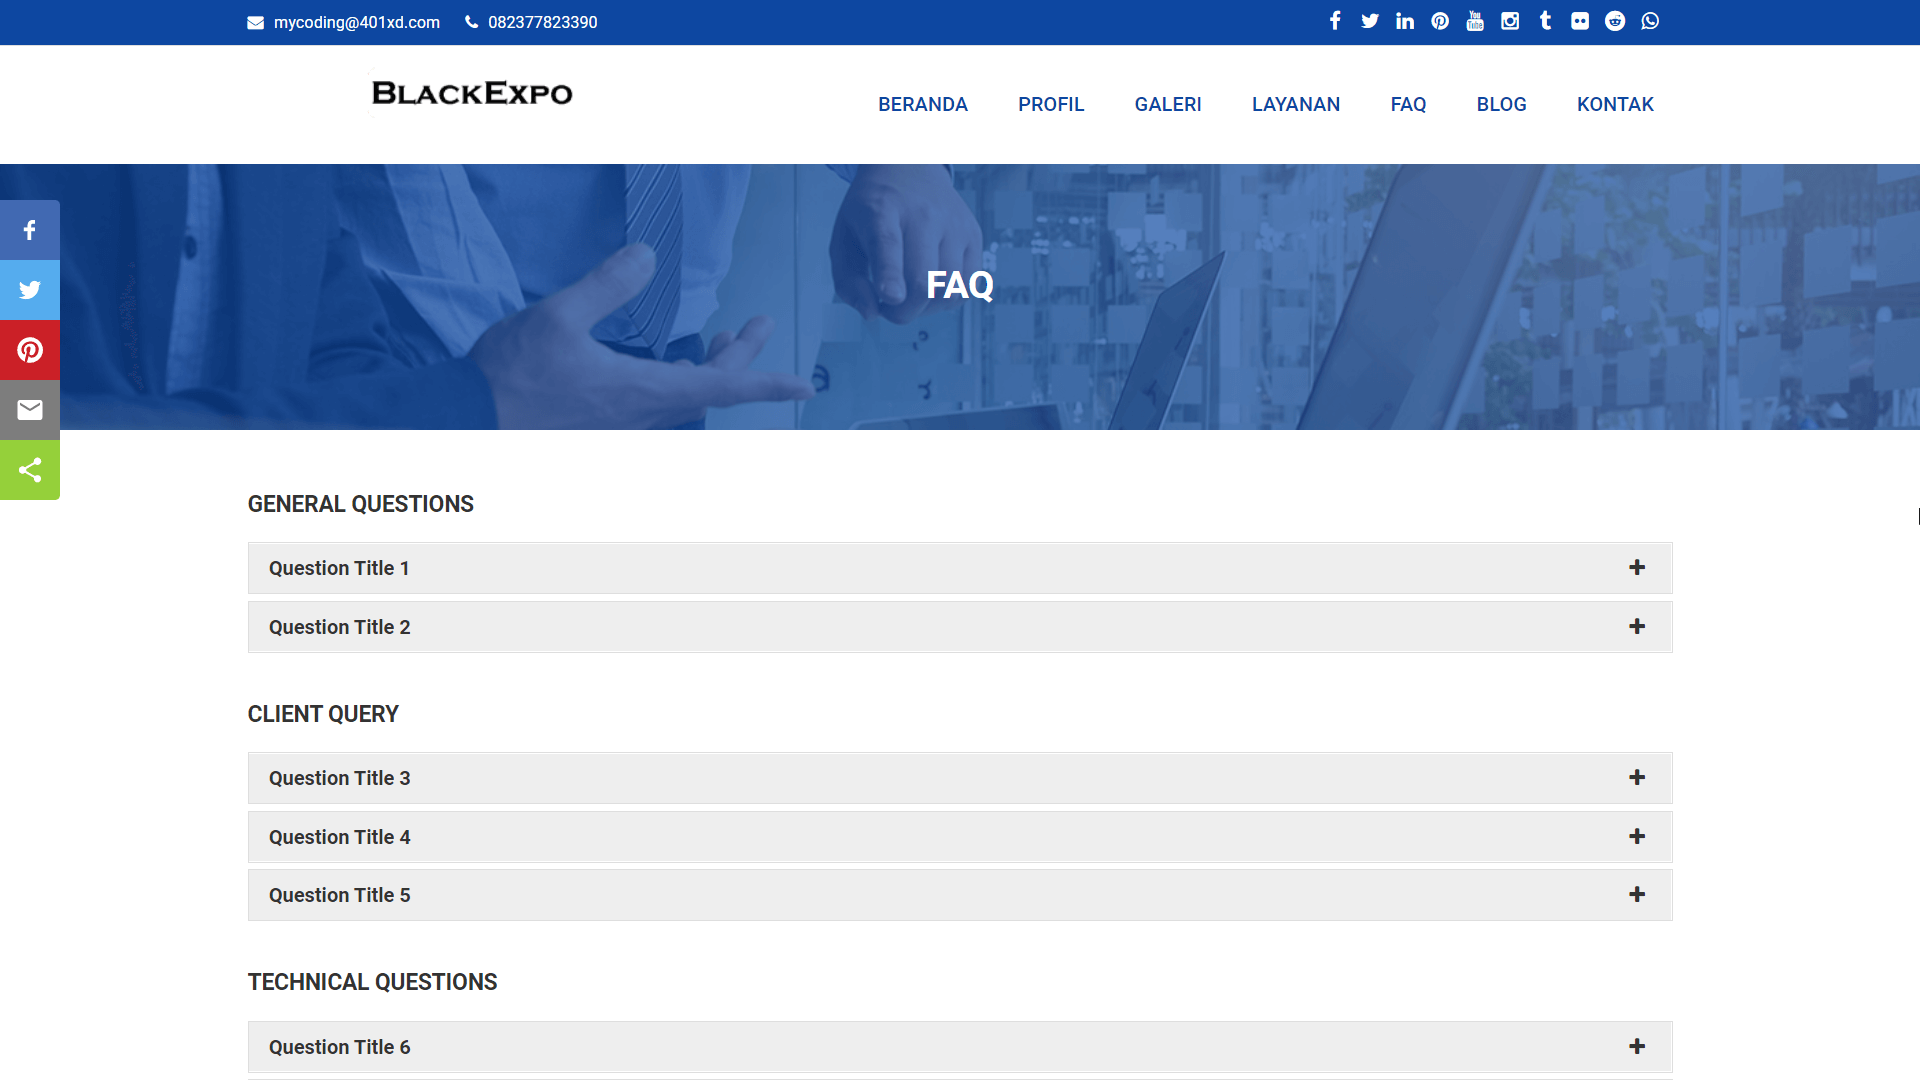This screenshot has height=1080, width=1920.
Task: Expand Question Title 5 accordion item
Action: coord(959,894)
